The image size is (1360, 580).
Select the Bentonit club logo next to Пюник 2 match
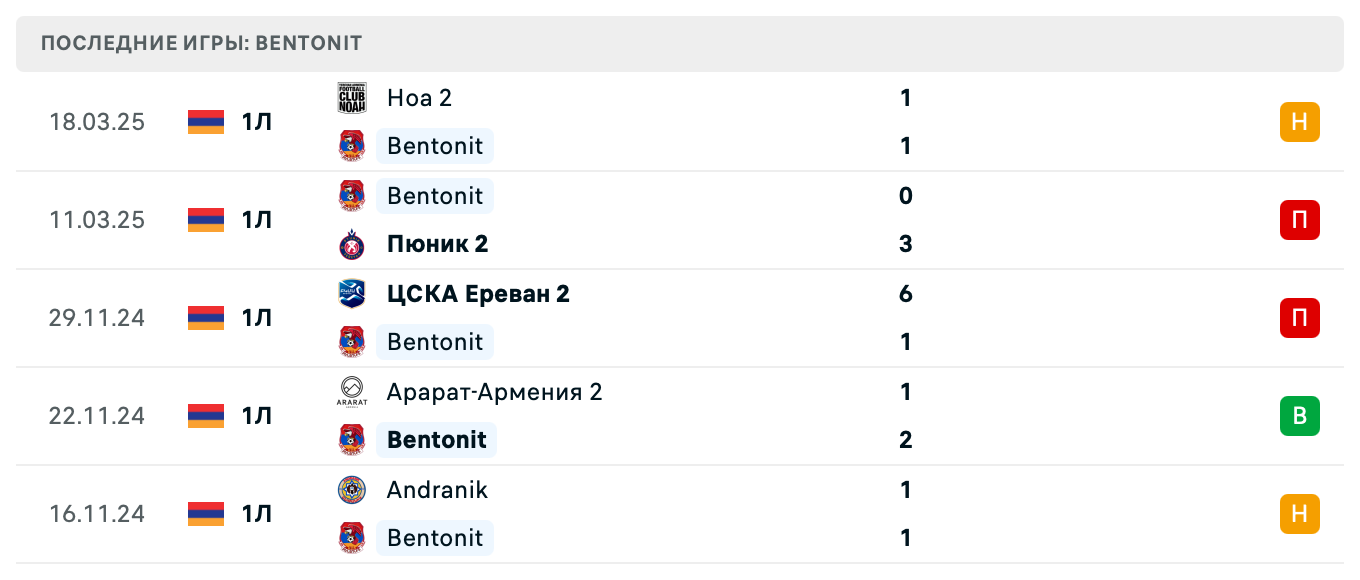352,196
